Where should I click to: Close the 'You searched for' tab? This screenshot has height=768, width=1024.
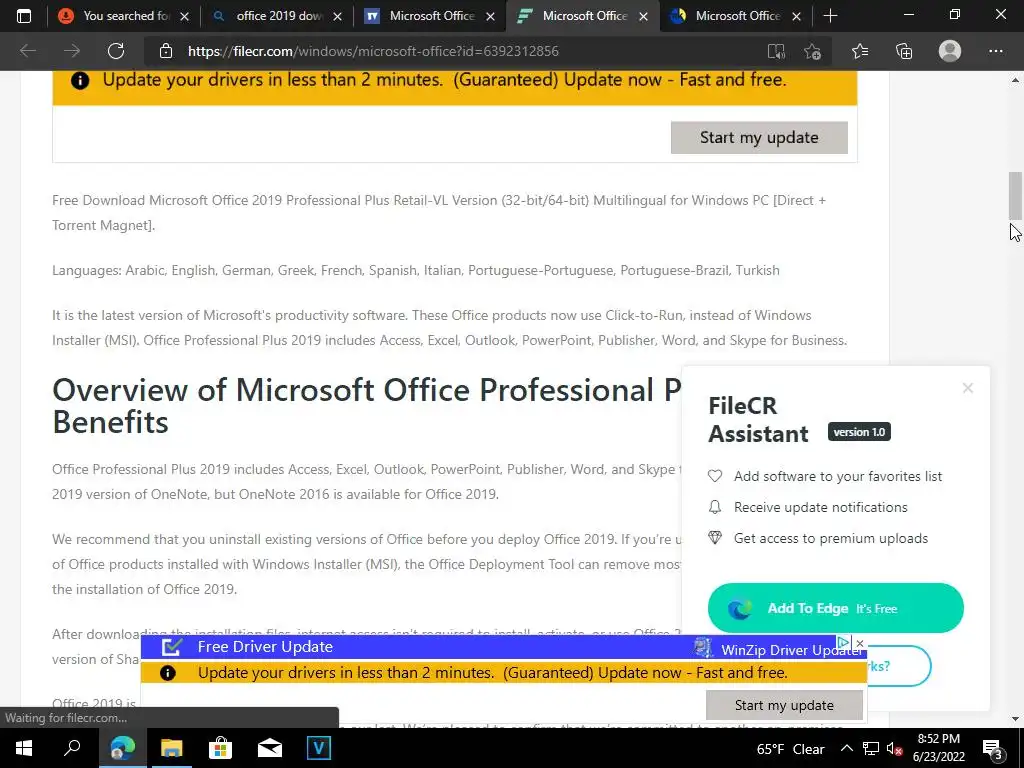click(184, 16)
